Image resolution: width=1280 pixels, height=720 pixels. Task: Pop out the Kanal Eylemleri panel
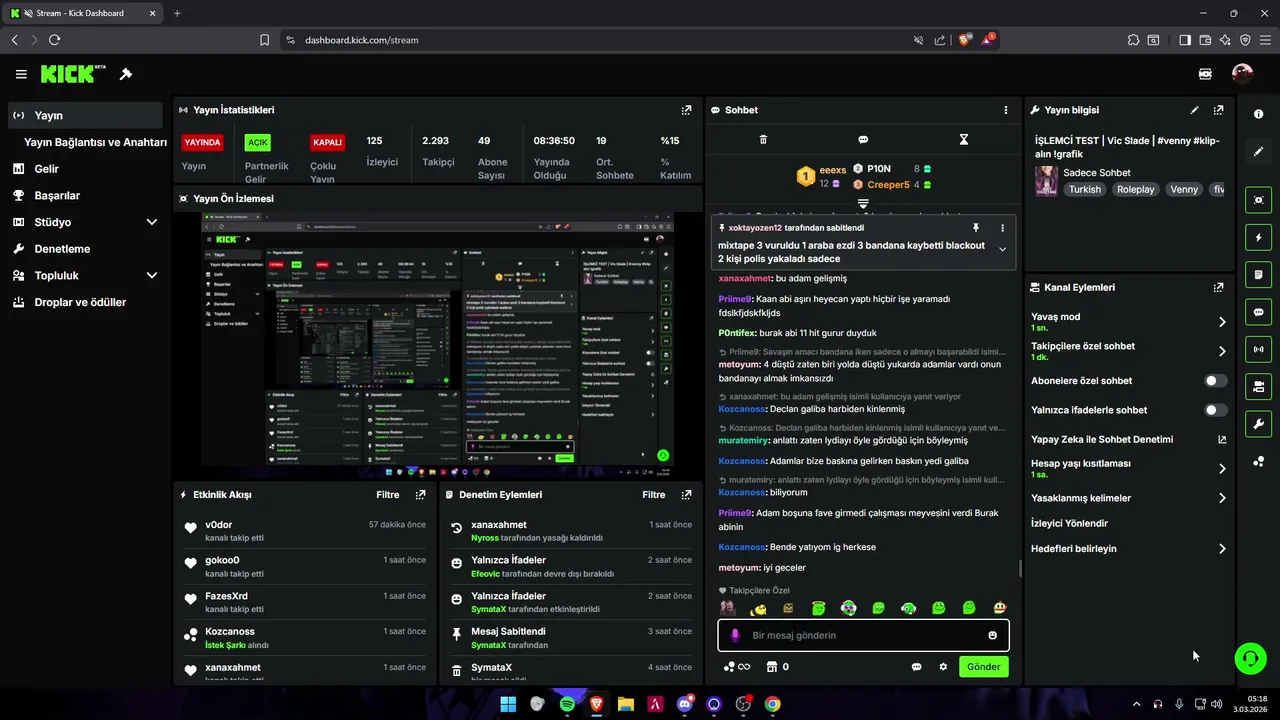click(x=1218, y=287)
